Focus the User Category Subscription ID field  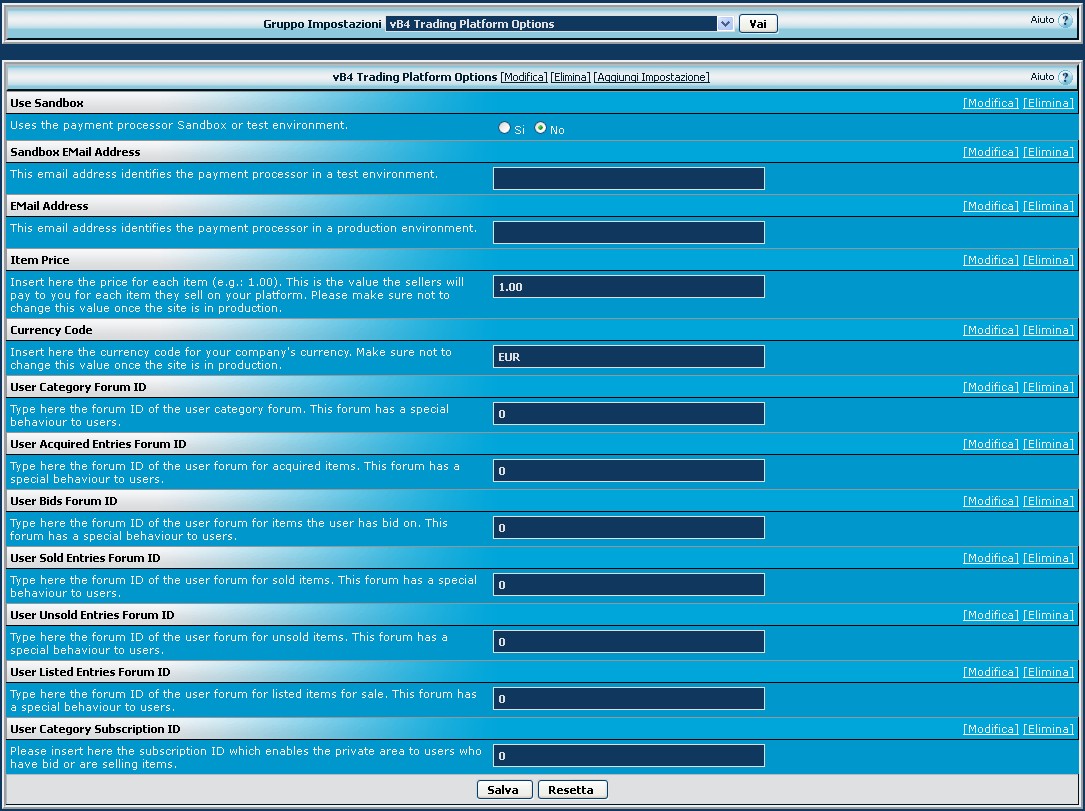[628, 756]
